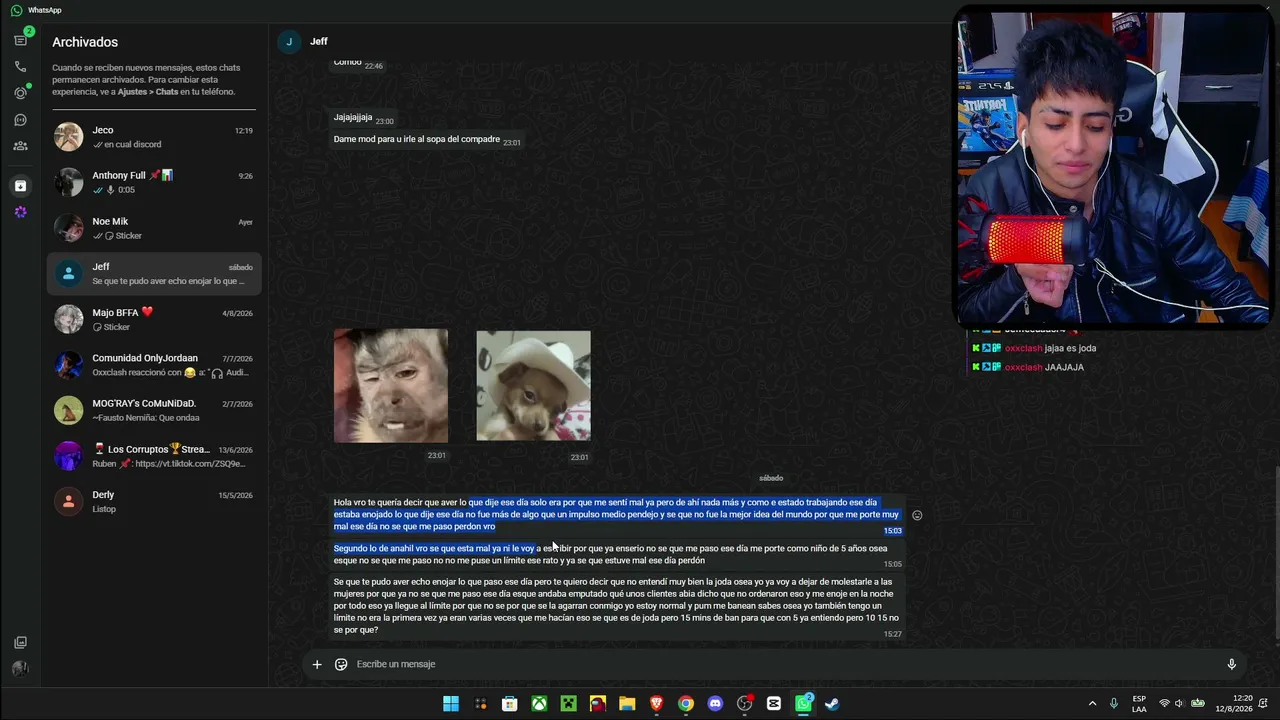Open Brave browser from taskbar
Viewport: 1280px width, 720px height.
click(x=656, y=704)
